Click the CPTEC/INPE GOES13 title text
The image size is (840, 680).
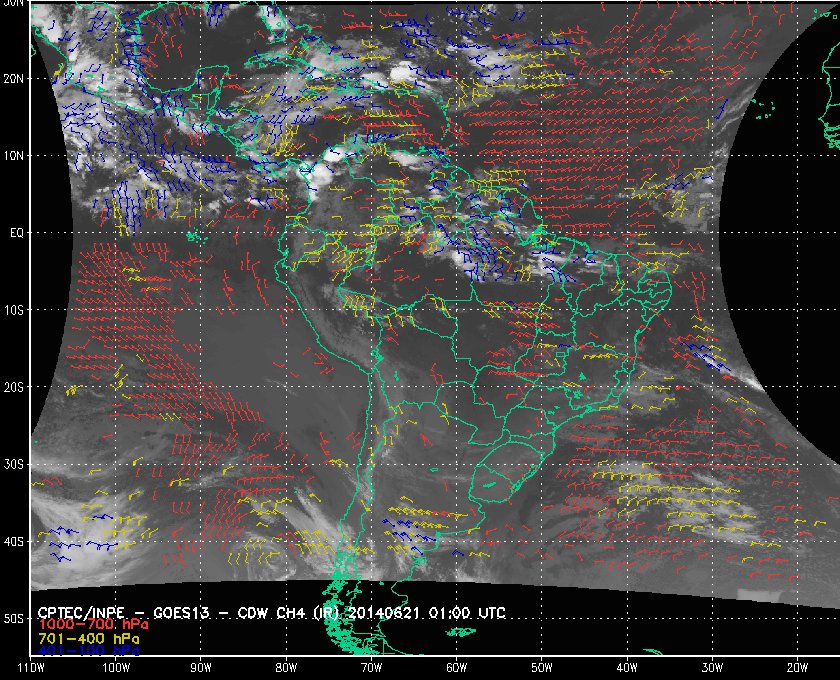pos(271,613)
